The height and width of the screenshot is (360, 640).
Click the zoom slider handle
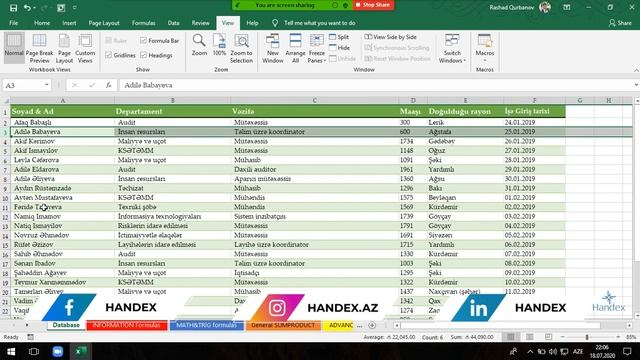pos(587,337)
